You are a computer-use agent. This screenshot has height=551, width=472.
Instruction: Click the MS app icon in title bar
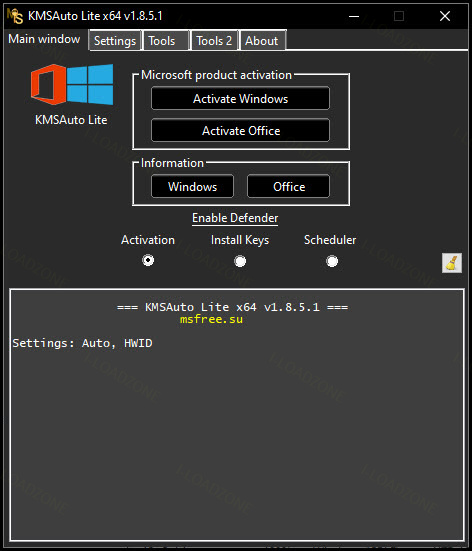click(x=15, y=16)
